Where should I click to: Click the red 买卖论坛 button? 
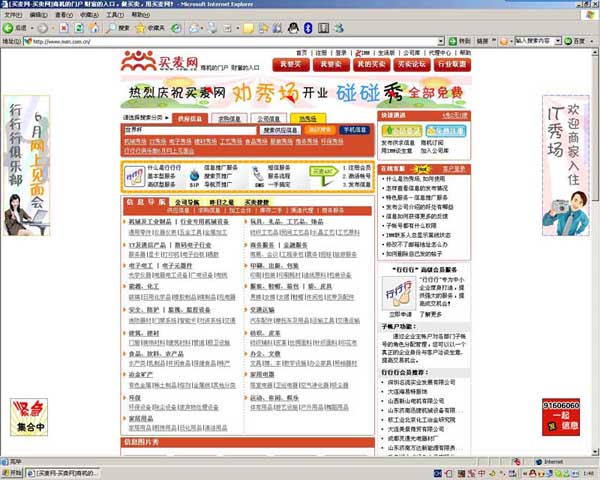[x=412, y=64]
